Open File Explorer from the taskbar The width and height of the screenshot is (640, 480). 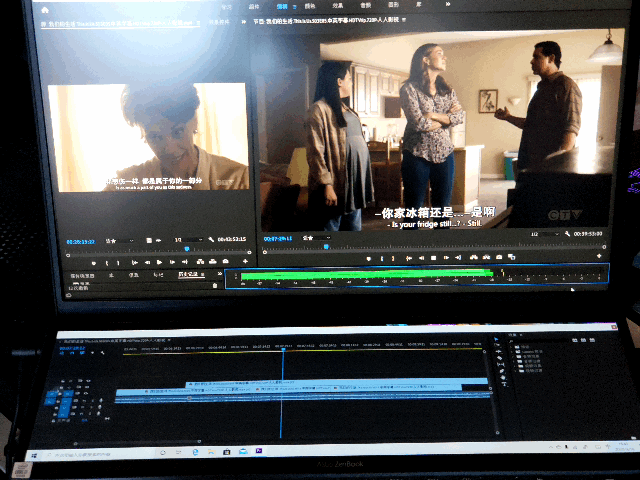point(211,452)
